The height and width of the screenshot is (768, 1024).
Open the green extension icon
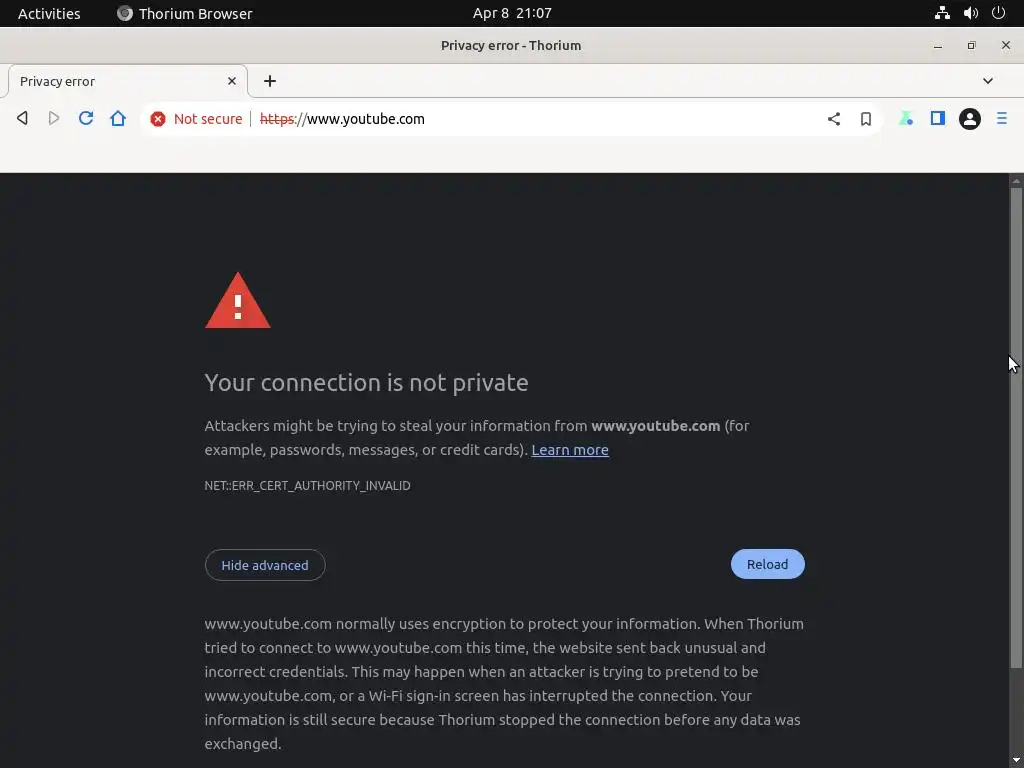(x=906, y=119)
